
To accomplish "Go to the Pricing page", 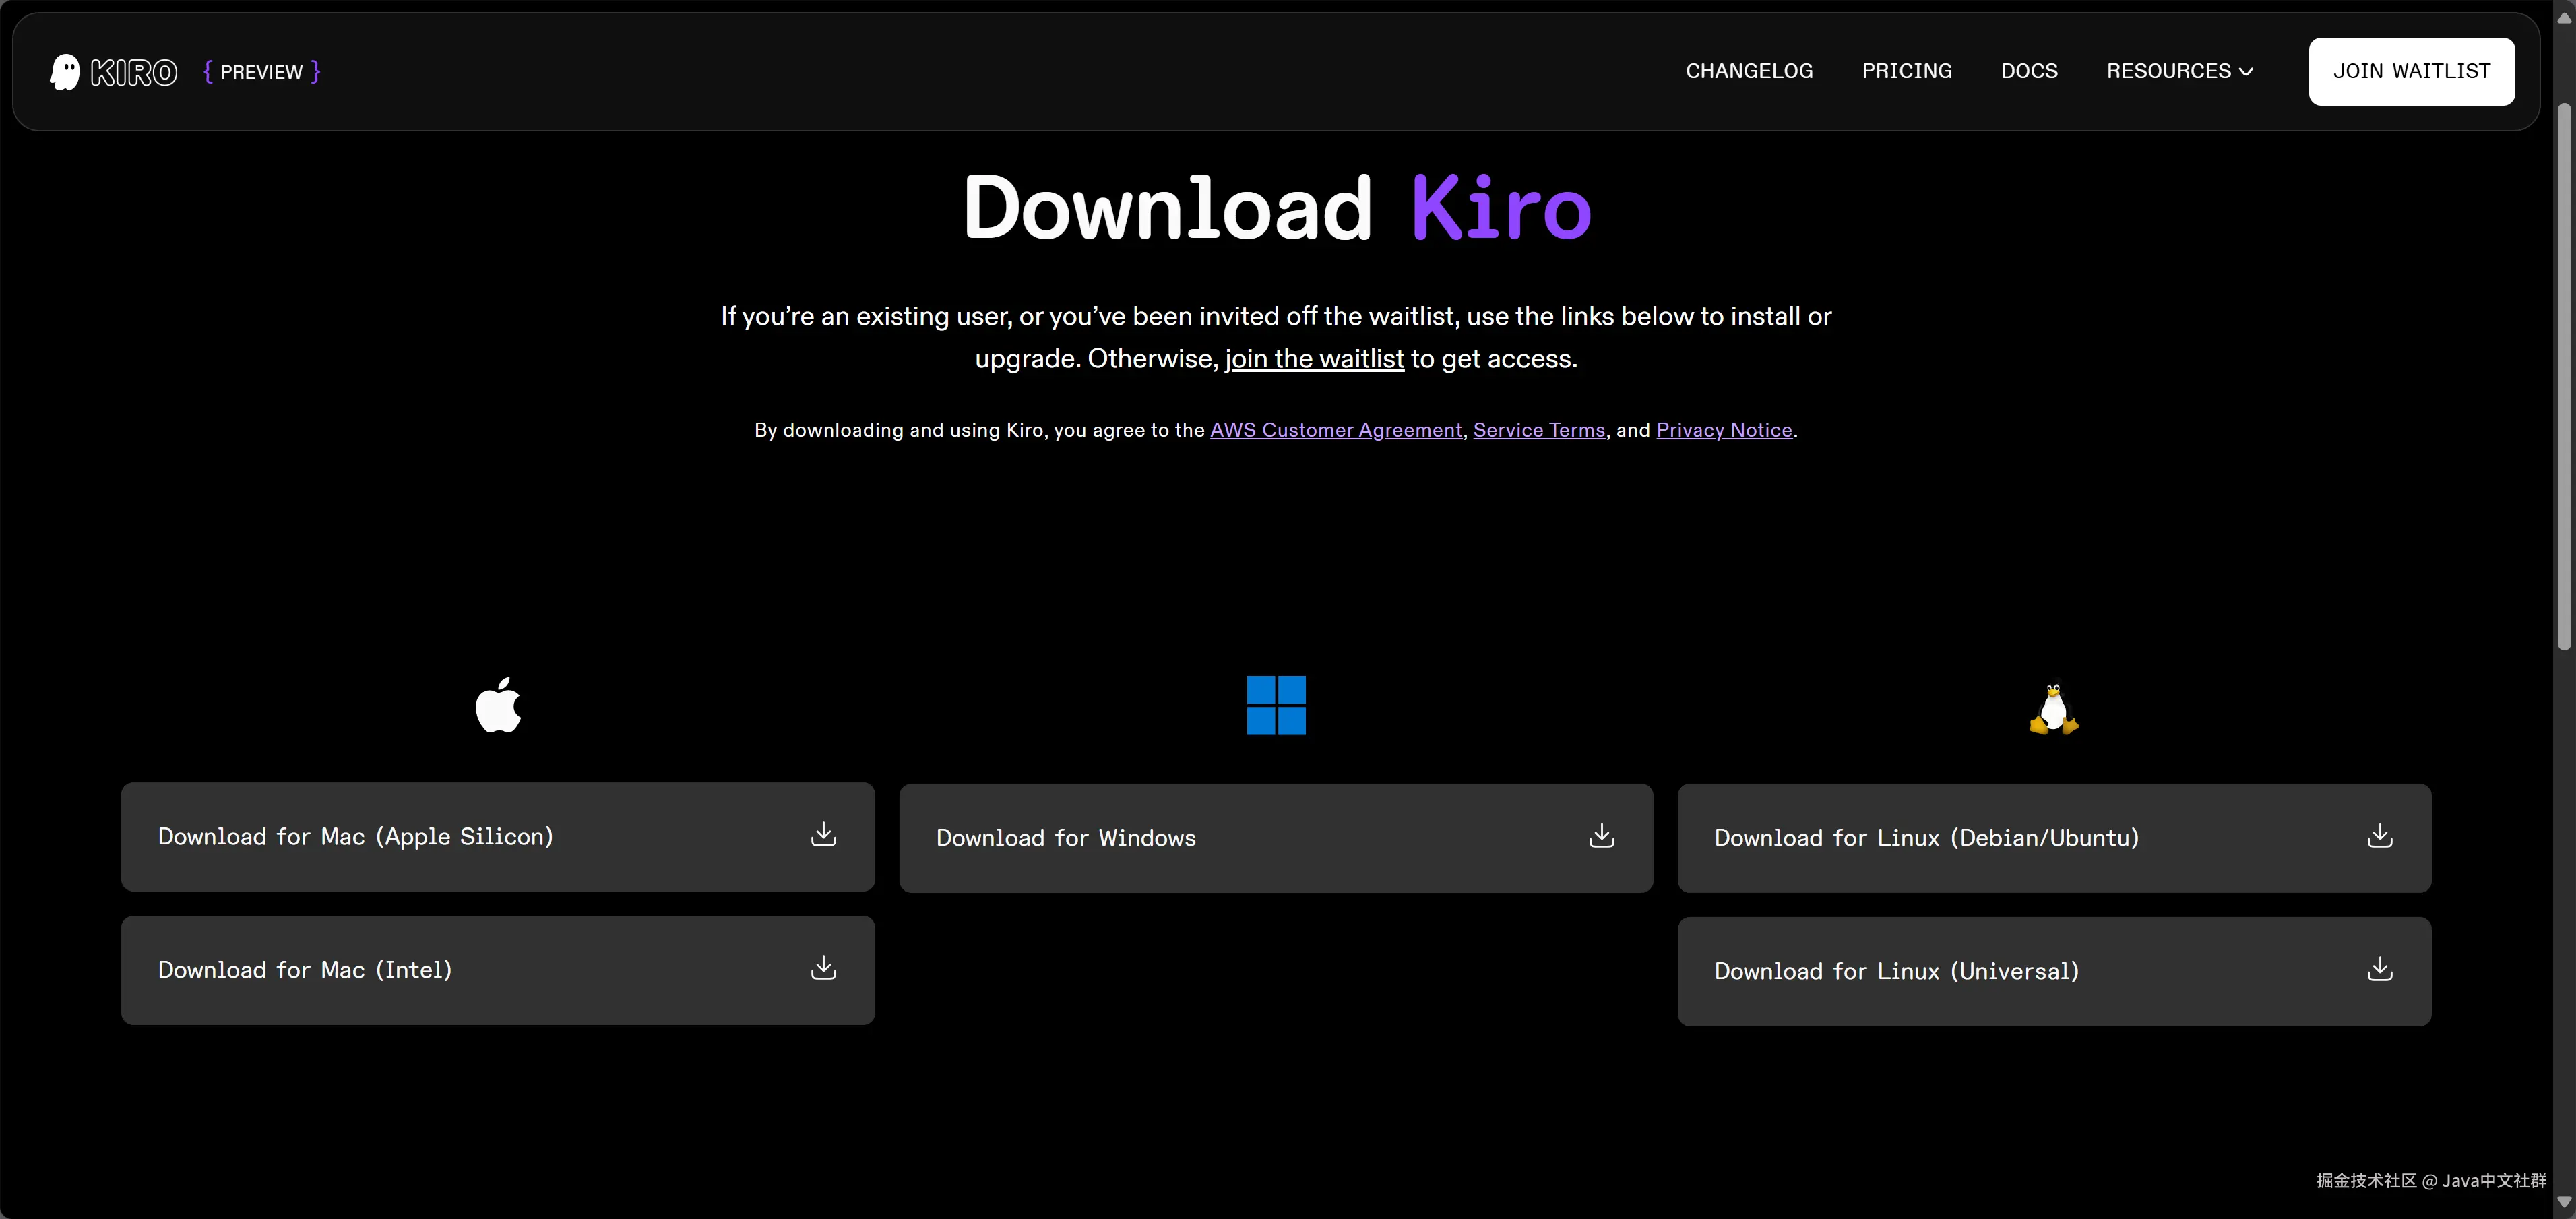I will click(1906, 71).
